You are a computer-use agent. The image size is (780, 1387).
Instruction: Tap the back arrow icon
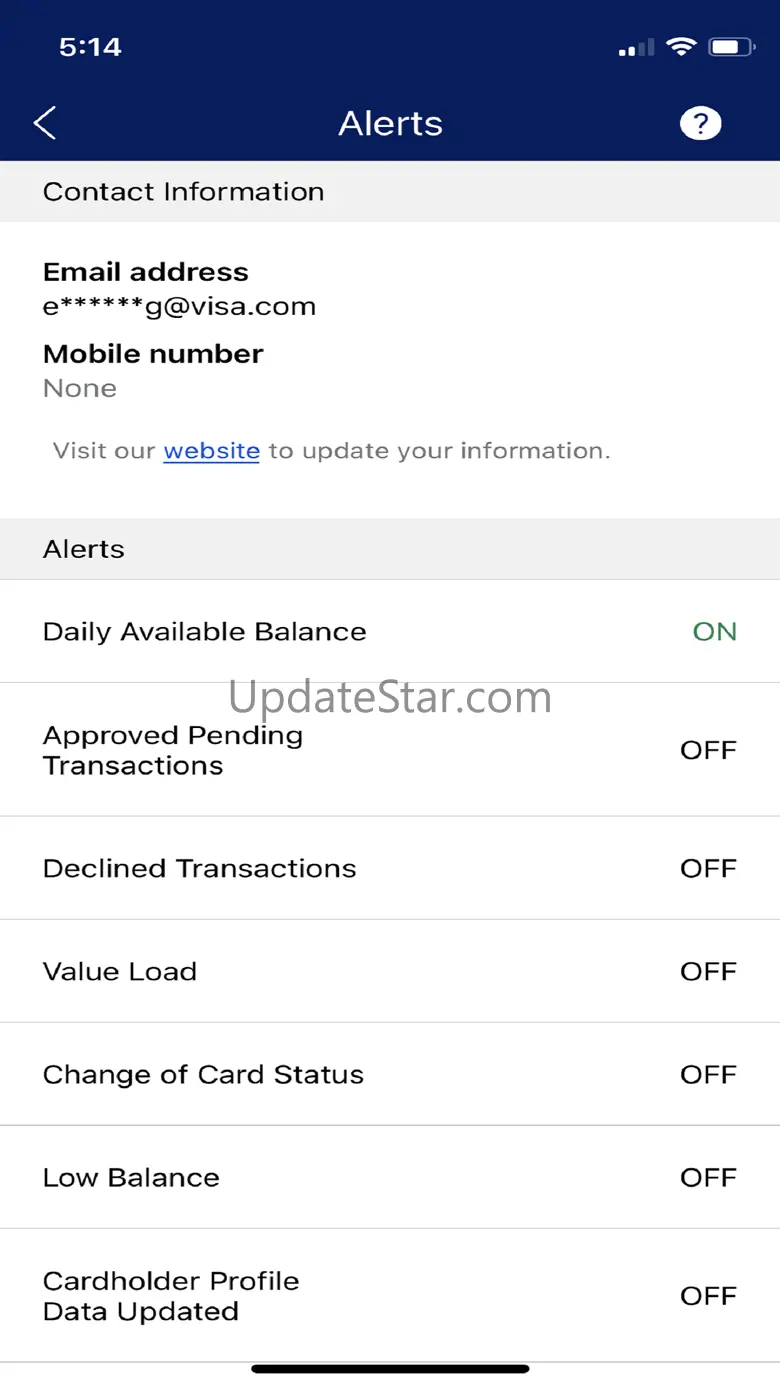coord(45,123)
